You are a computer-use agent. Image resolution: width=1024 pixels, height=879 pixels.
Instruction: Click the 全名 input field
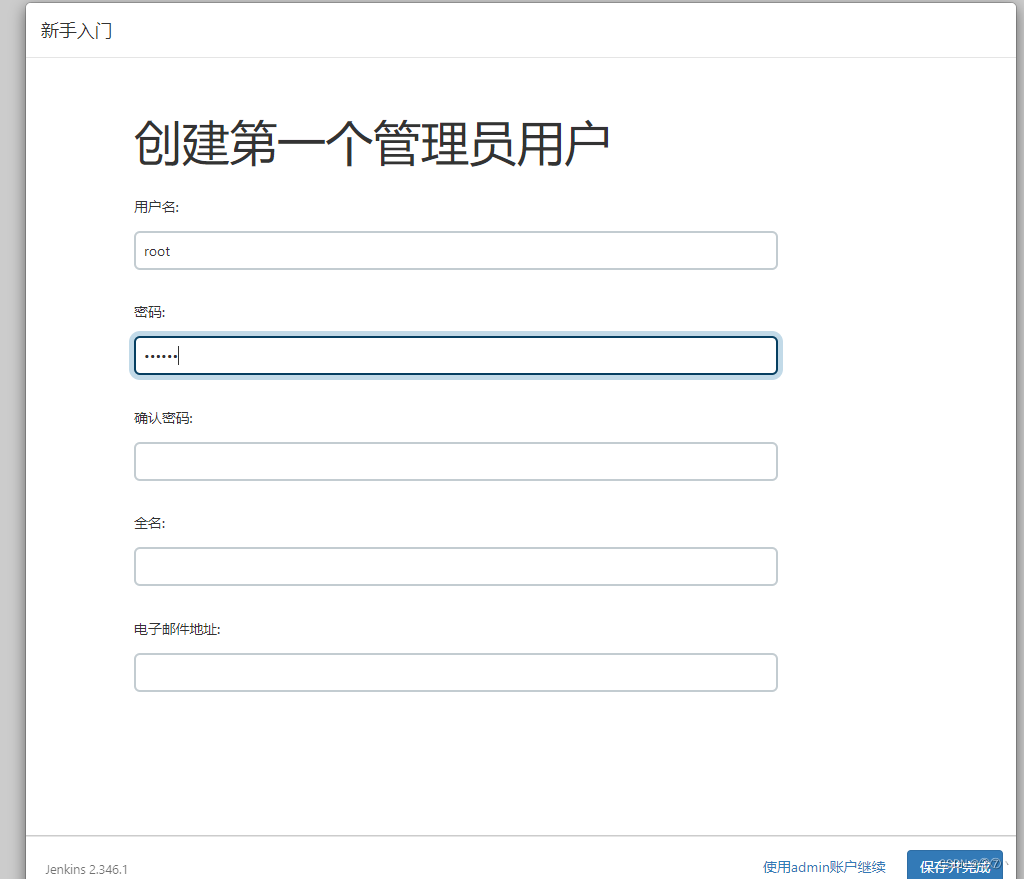(455, 566)
